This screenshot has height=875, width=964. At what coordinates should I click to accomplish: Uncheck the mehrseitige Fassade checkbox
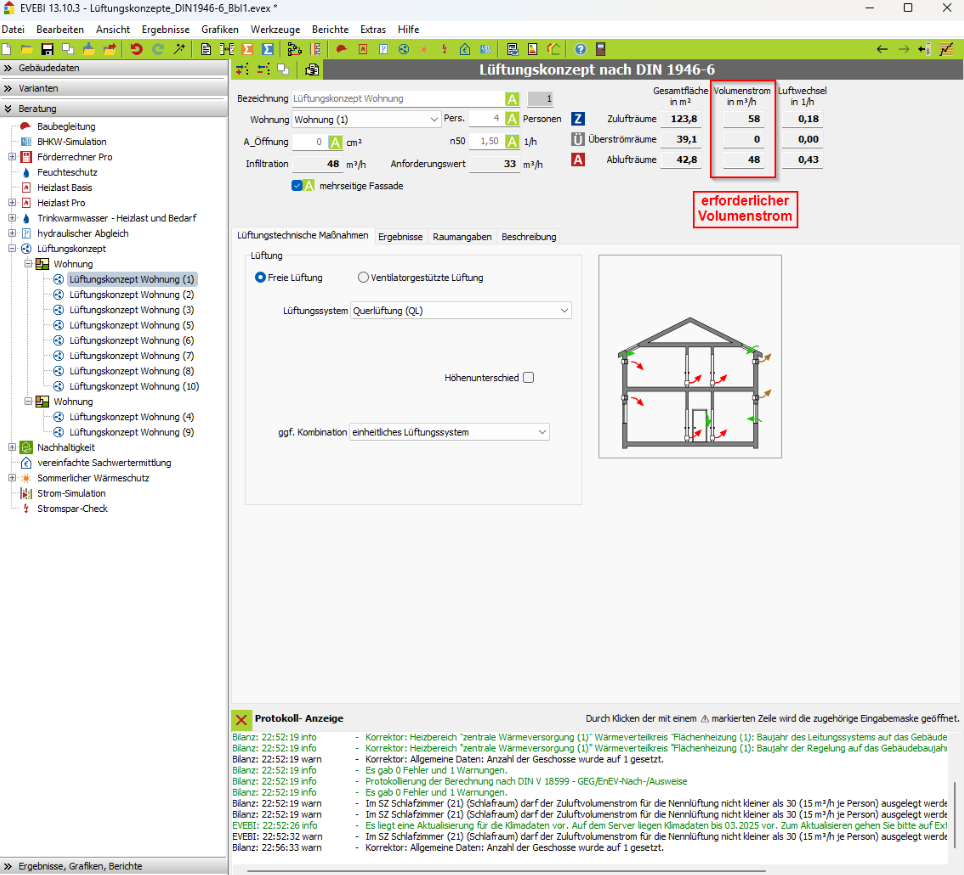(x=298, y=185)
